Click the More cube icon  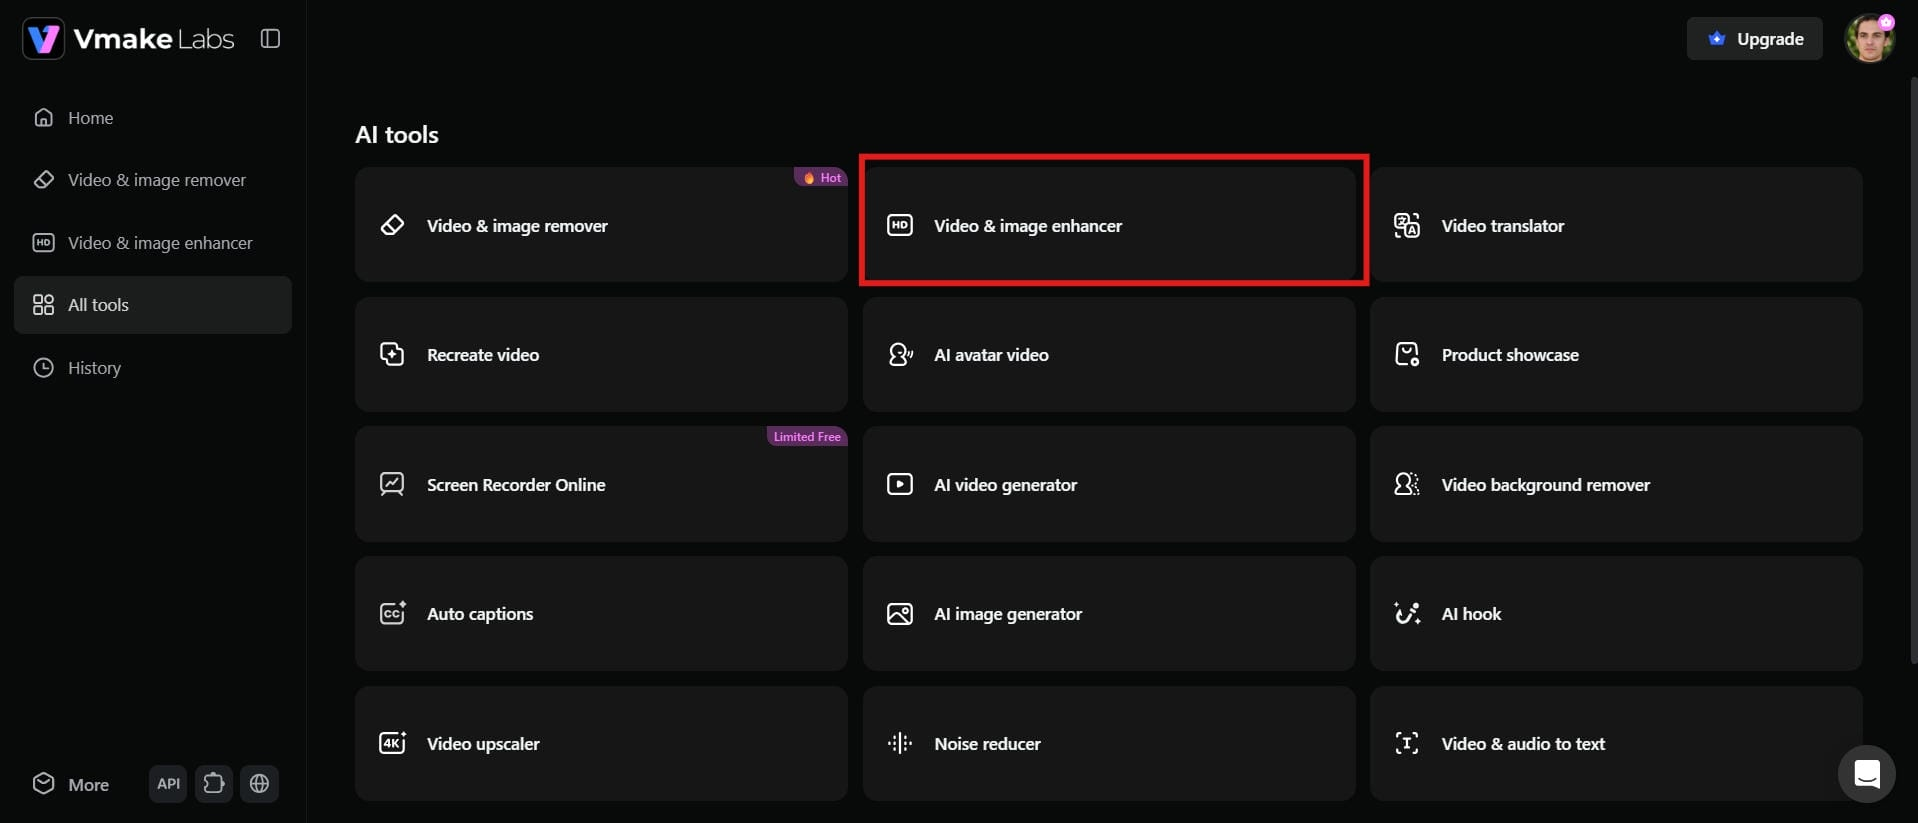[43, 784]
